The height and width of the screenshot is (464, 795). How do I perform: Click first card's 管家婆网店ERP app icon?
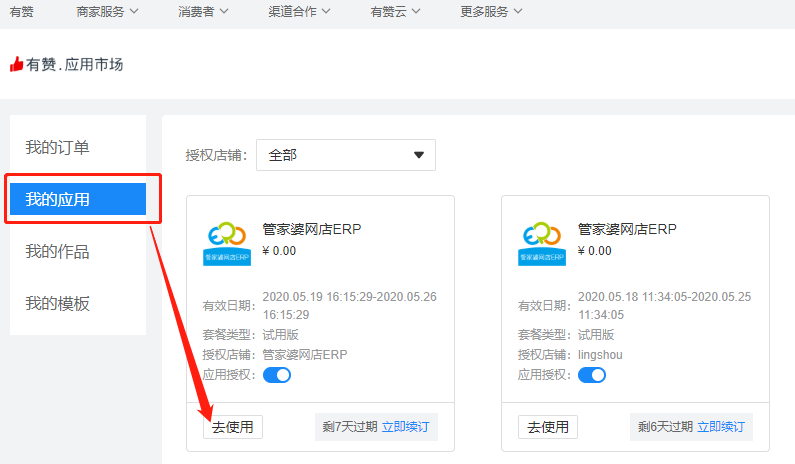coord(227,244)
